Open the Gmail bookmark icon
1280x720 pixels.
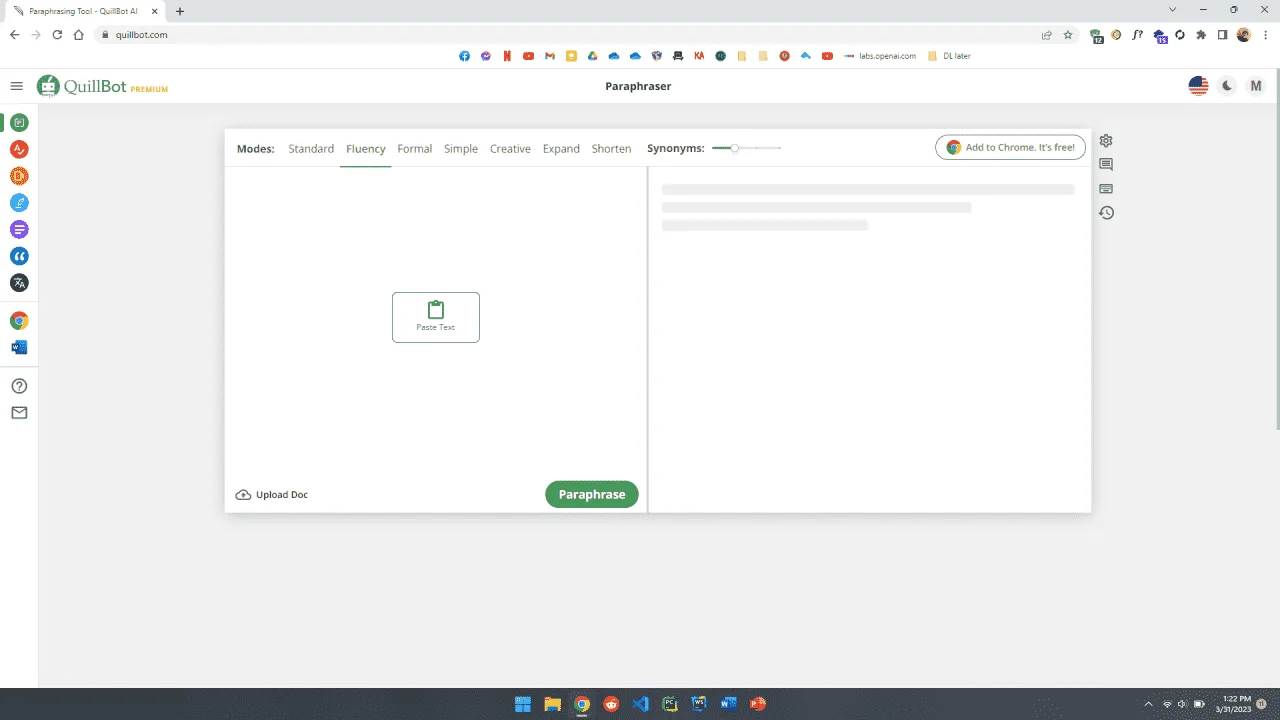(x=550, y=56)
